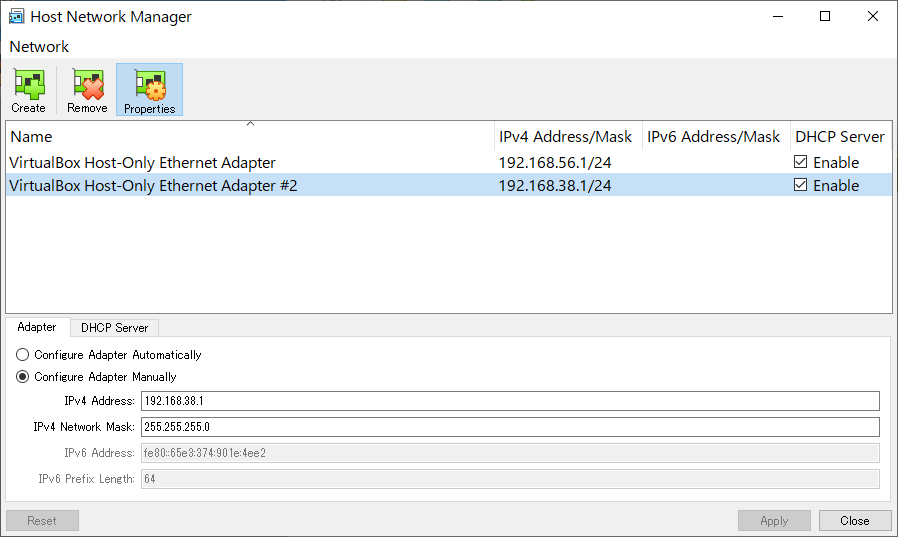The height and width of the screenshot is (537, 898).
Task: Open the Network menu
Action: point(39,46)
